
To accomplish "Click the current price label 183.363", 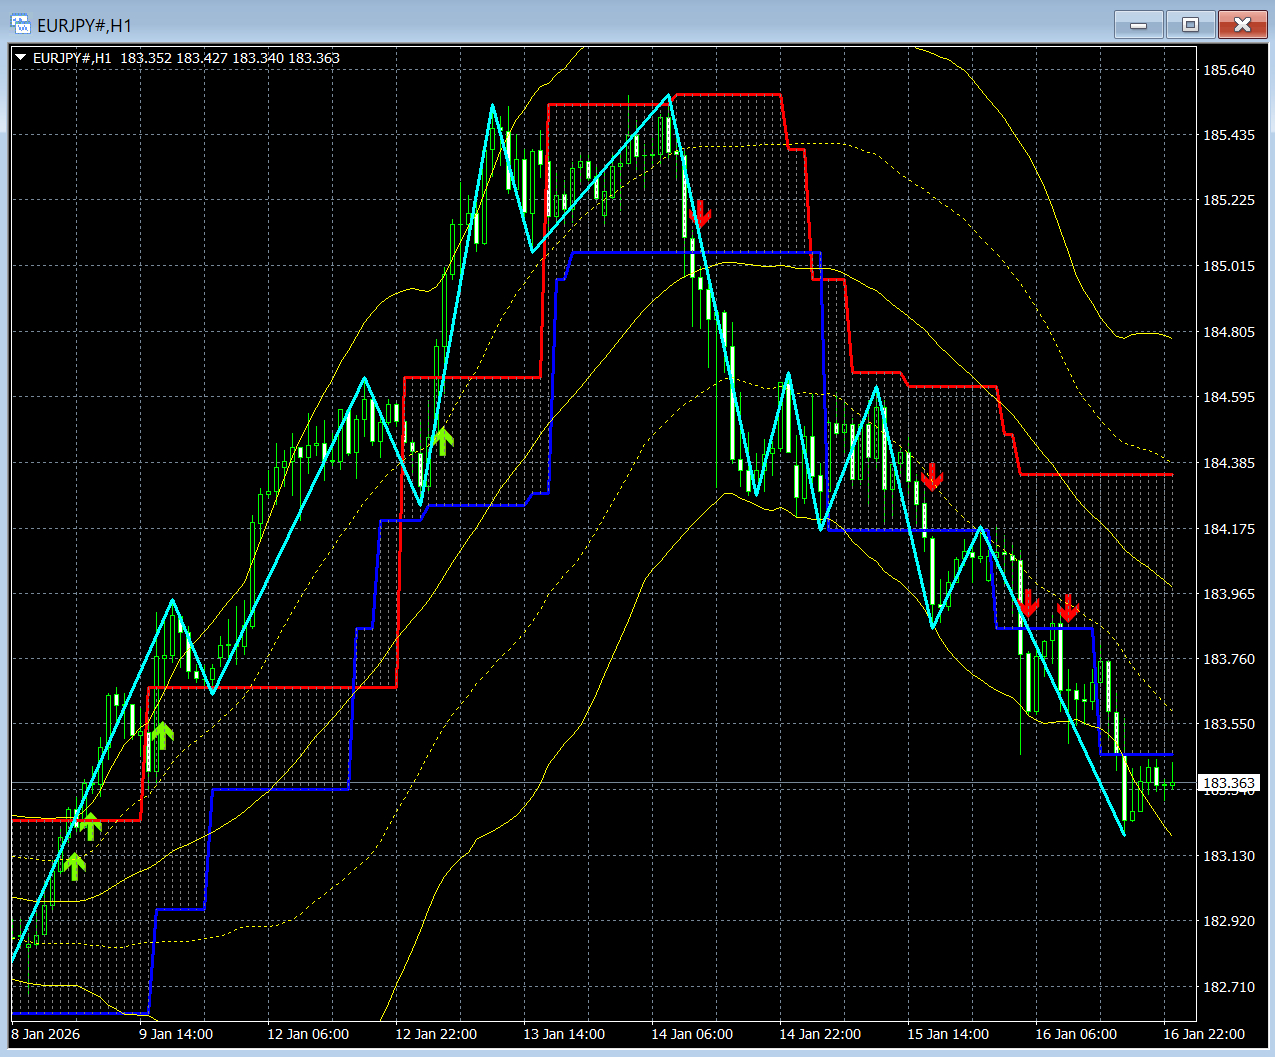I will (x=1228, y=783).
